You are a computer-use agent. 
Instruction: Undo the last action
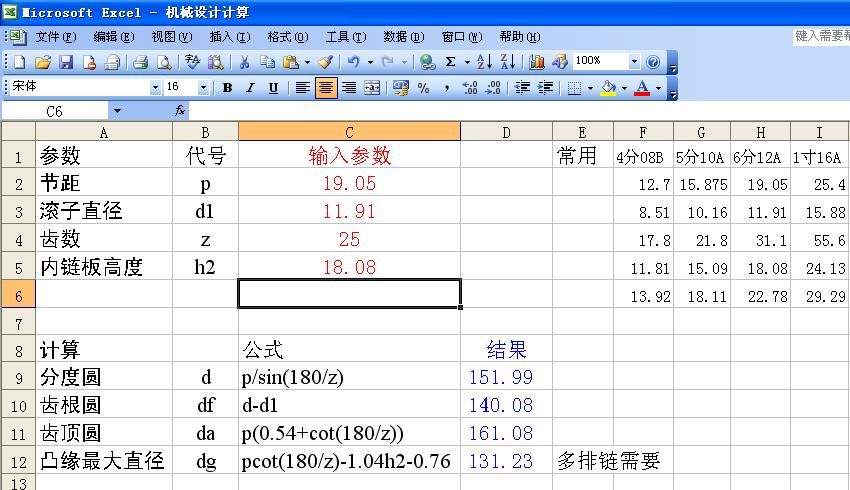[354, 62]
